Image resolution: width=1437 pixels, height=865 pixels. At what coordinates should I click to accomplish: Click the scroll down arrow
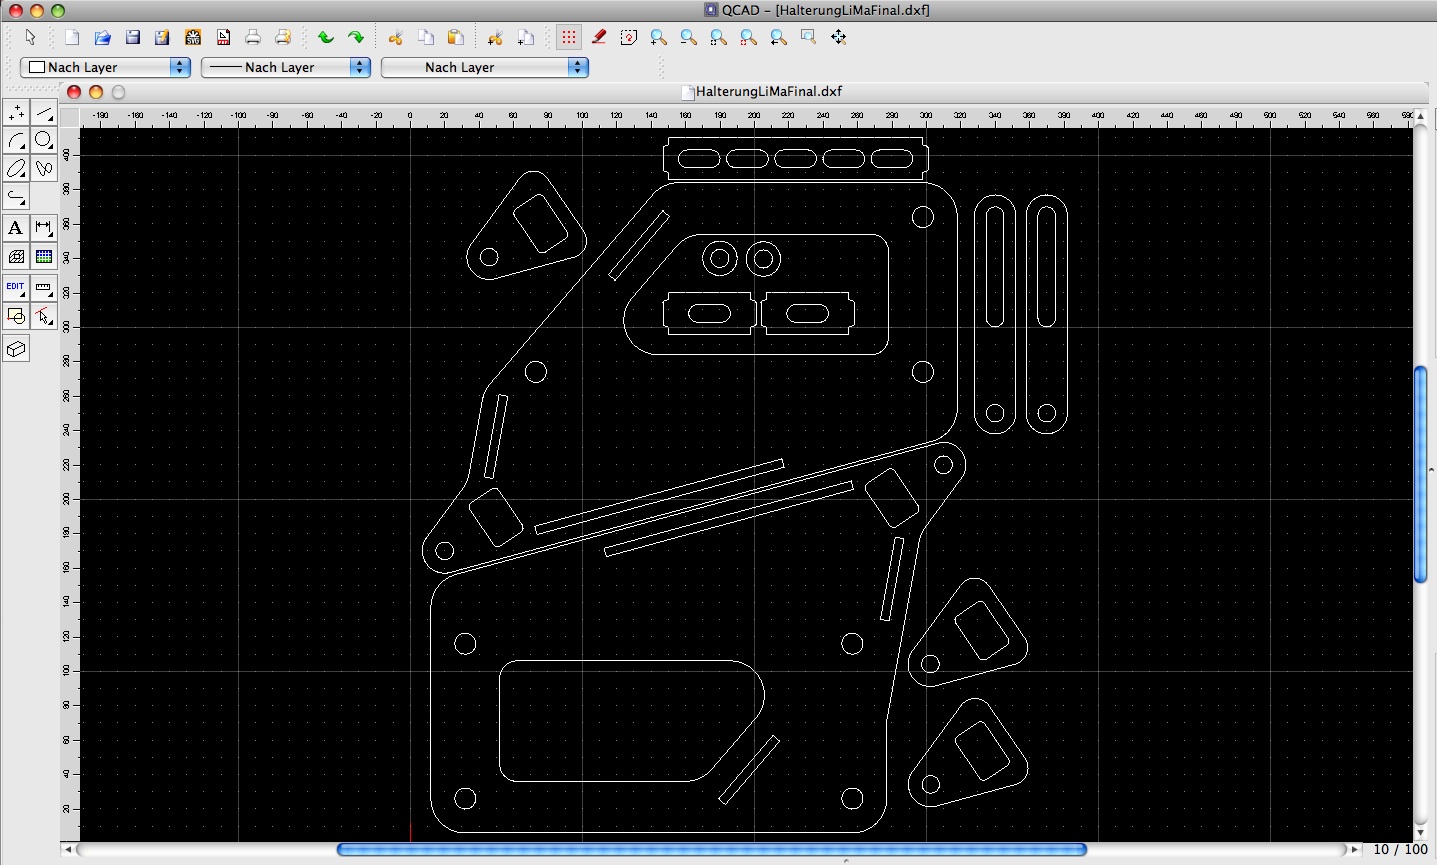coord(1421,833)
